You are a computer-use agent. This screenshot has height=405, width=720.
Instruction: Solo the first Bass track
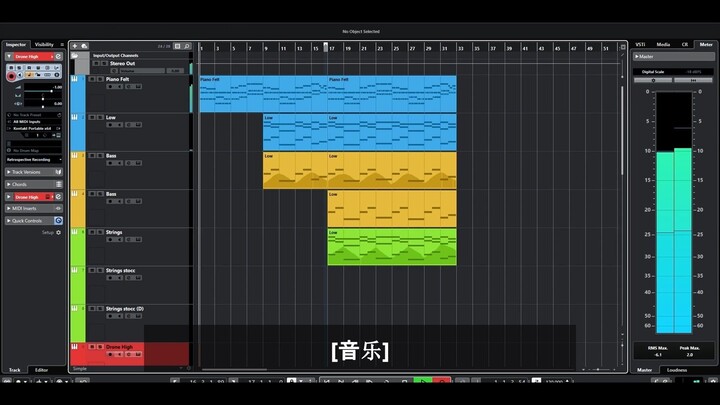(100, 156)
